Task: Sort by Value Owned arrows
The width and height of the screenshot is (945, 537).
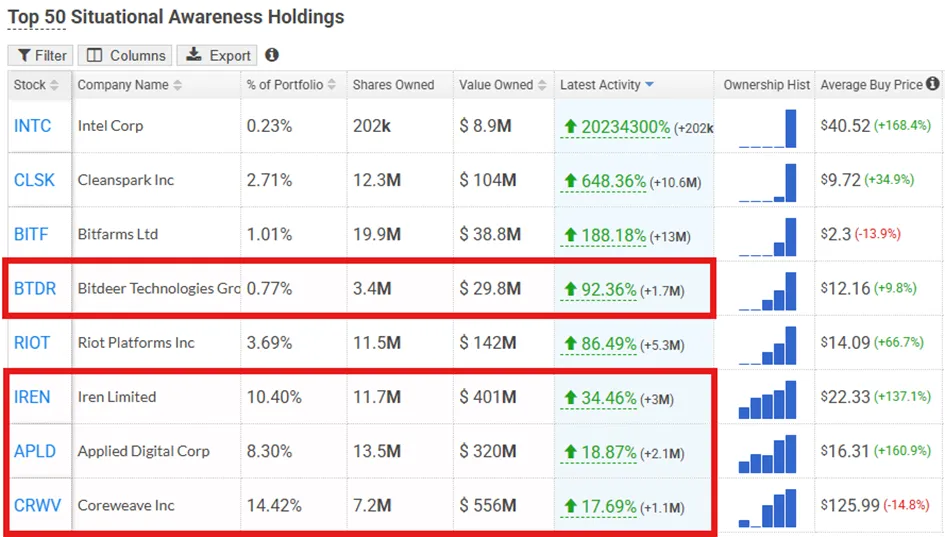Action: coord(542,85)
